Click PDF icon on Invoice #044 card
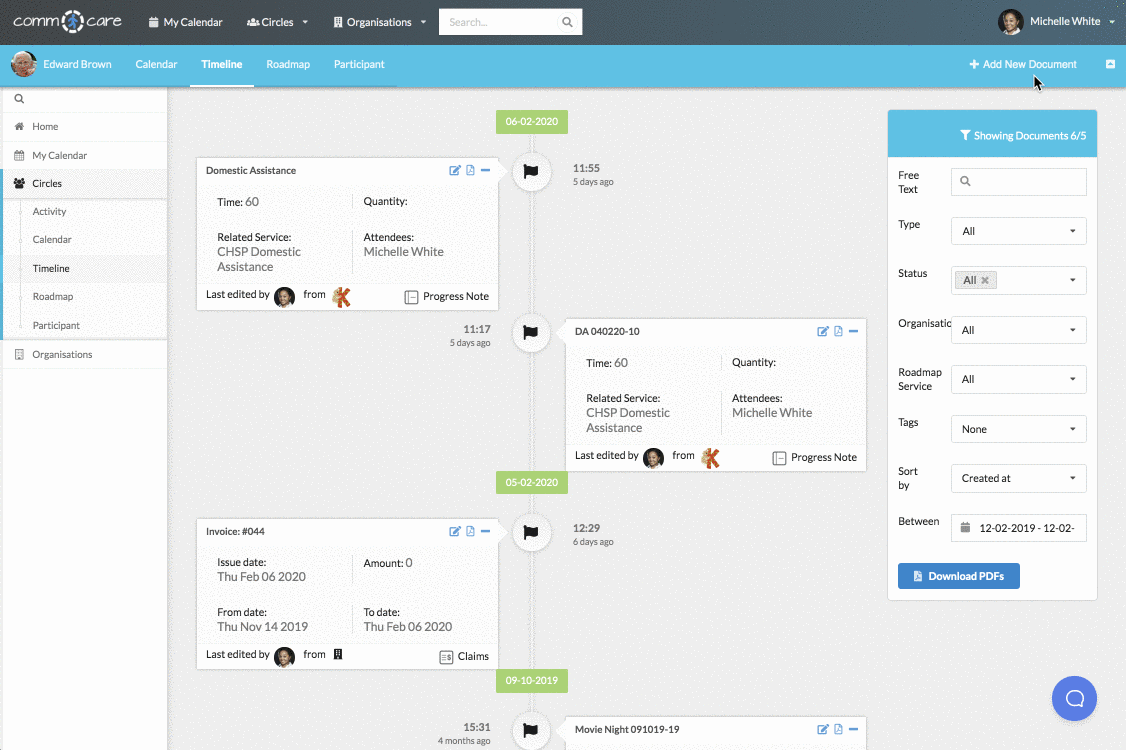Screen dimensions: 1126x750 (470, 531)
